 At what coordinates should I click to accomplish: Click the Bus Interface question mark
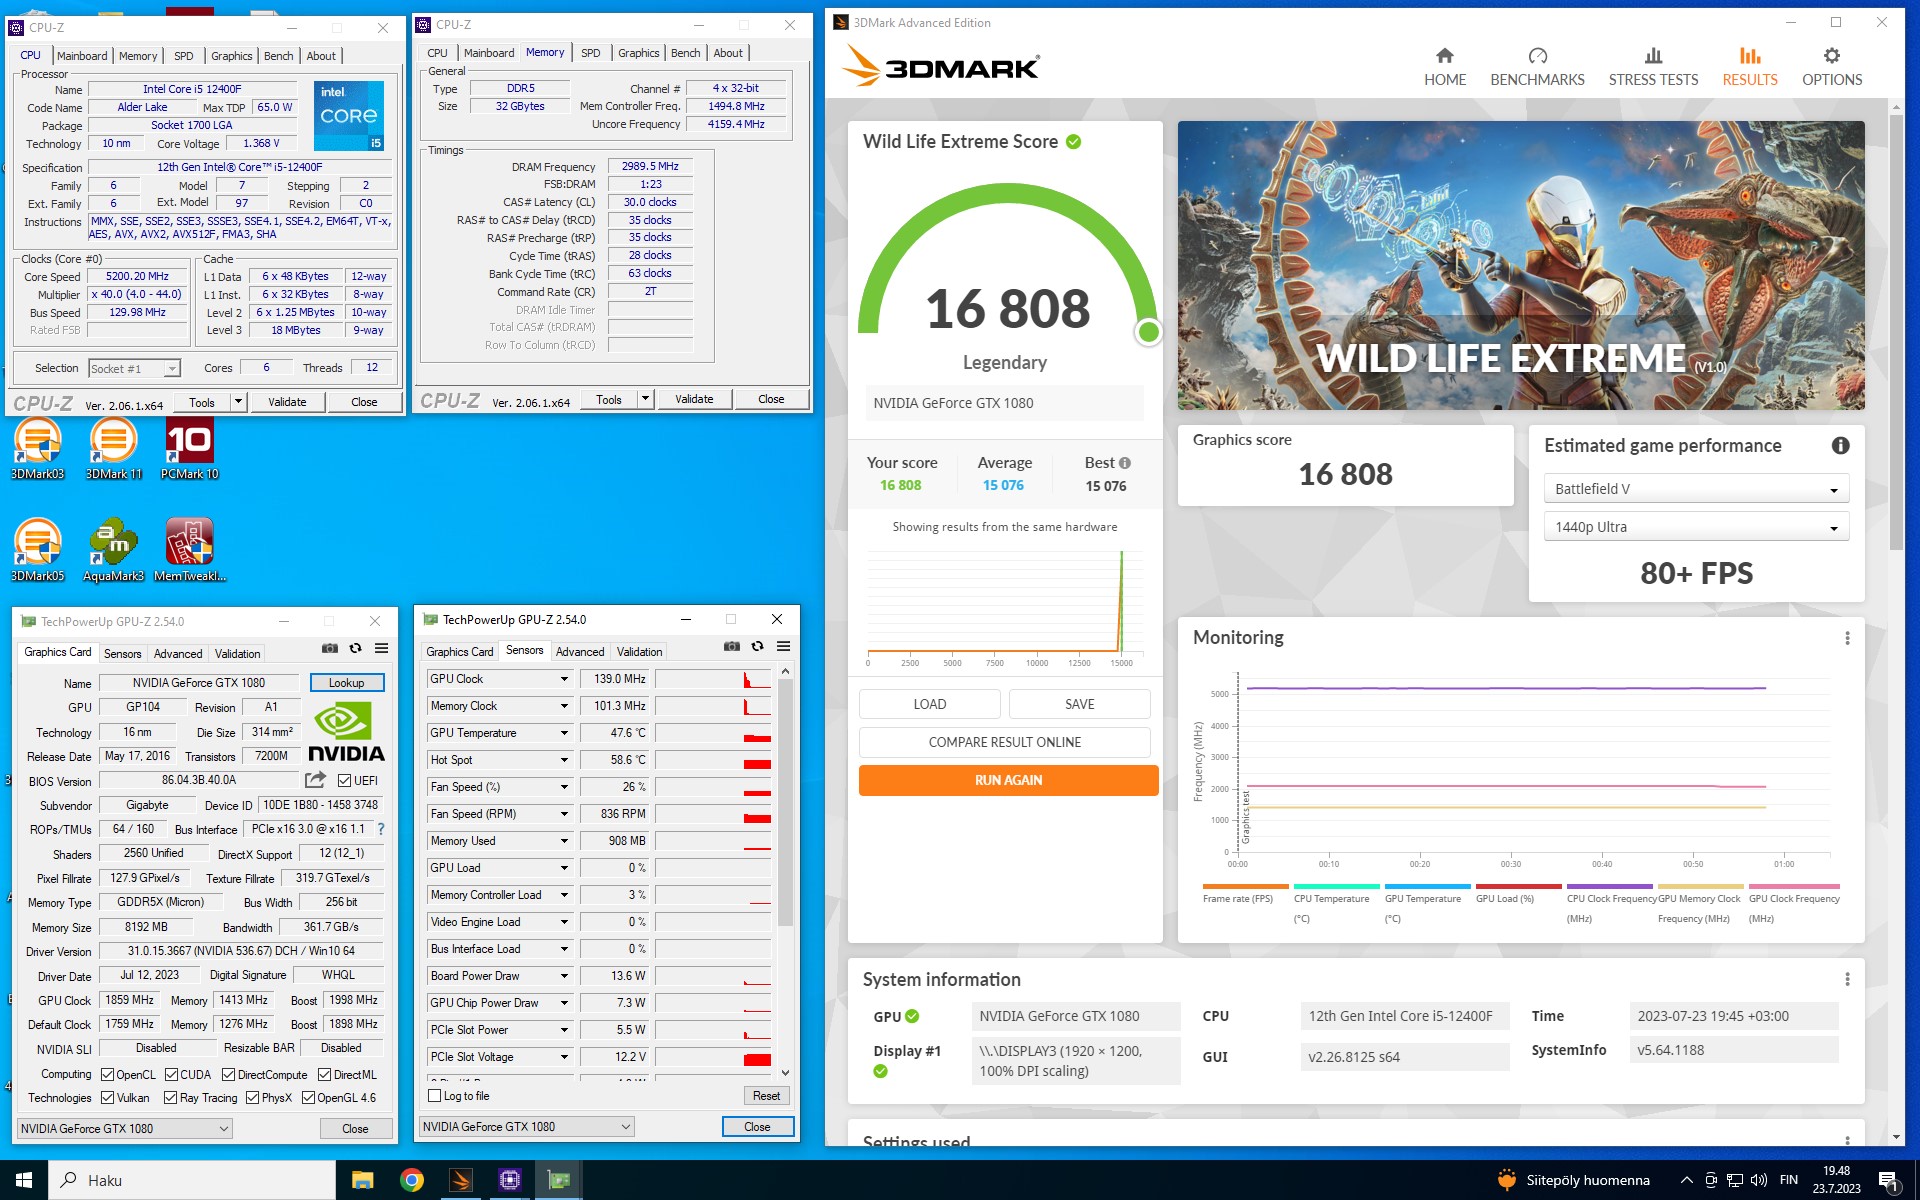380,829
